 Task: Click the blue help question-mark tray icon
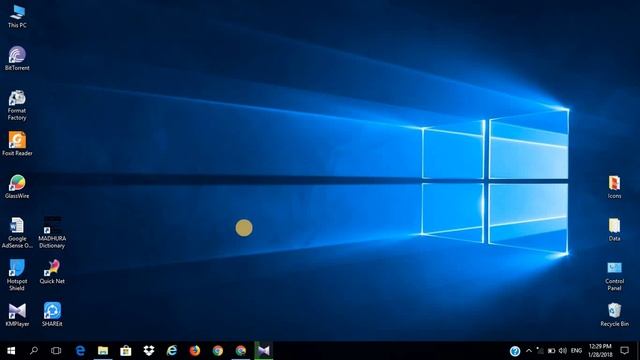click(x=515, y=351)
